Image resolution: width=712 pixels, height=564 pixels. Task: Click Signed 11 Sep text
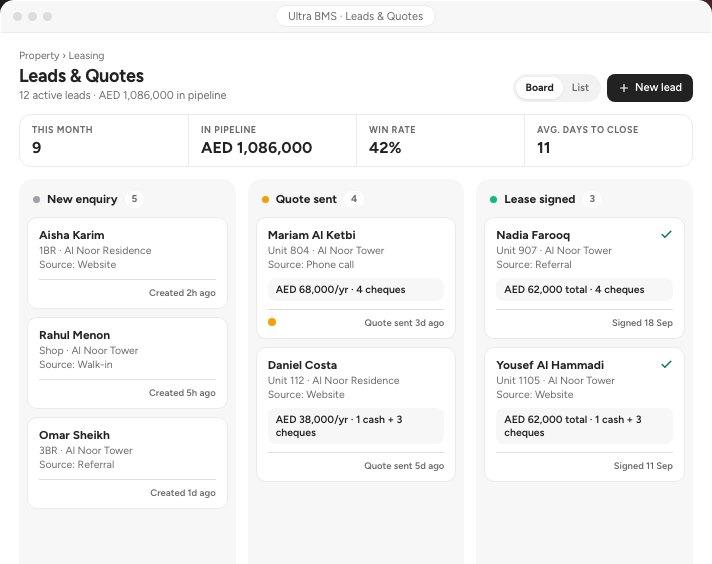[643, 466]
